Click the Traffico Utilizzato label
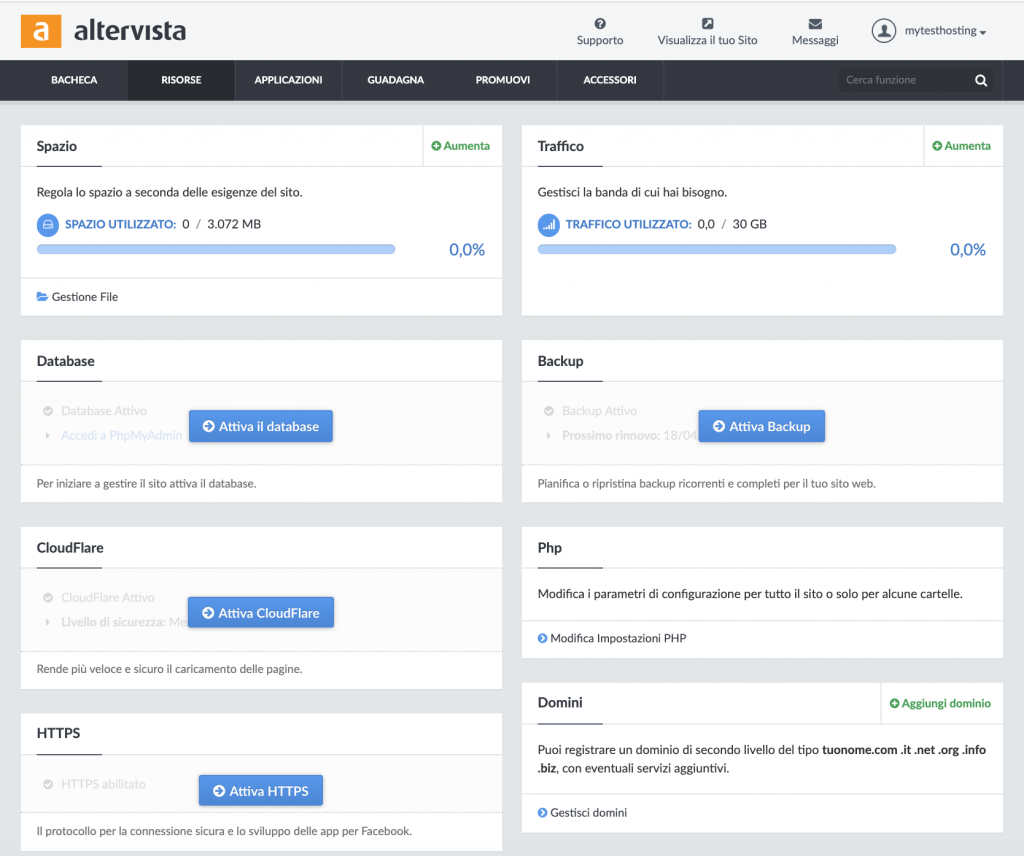The width and height of the screenshot is (1024, 856). coord(628,224)
